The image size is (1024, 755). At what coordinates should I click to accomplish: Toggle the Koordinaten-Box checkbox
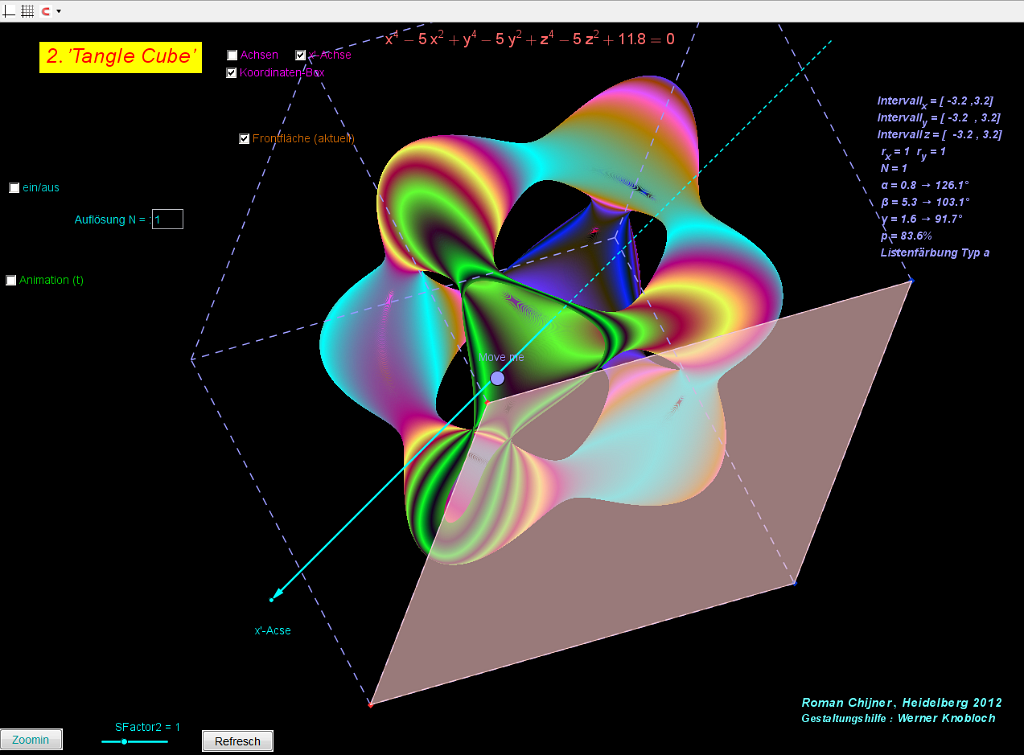click(x=232, y=72)
